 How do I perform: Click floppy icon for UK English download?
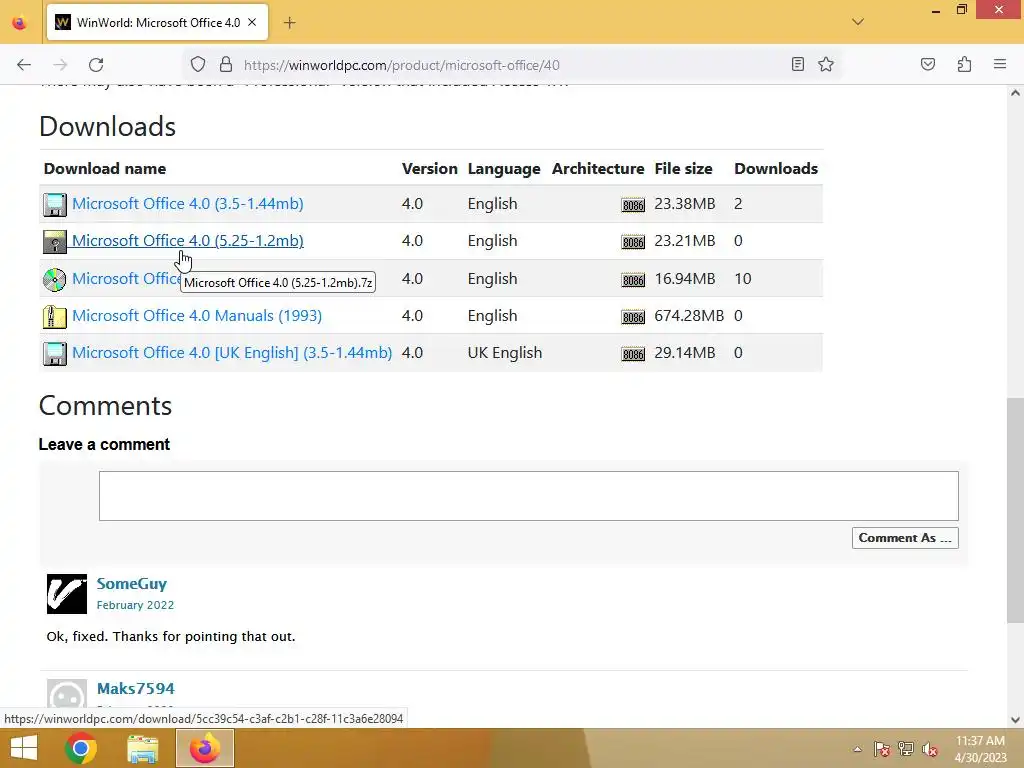55,354
